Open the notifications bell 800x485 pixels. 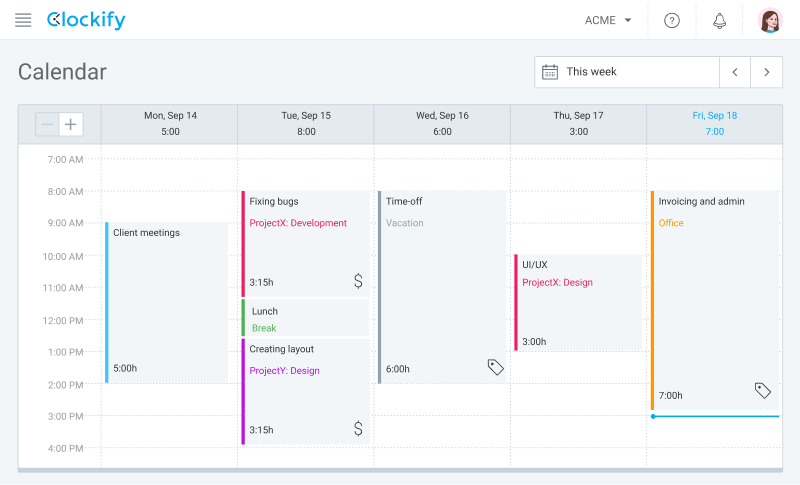pyautogui.click(x=719, y=20)
